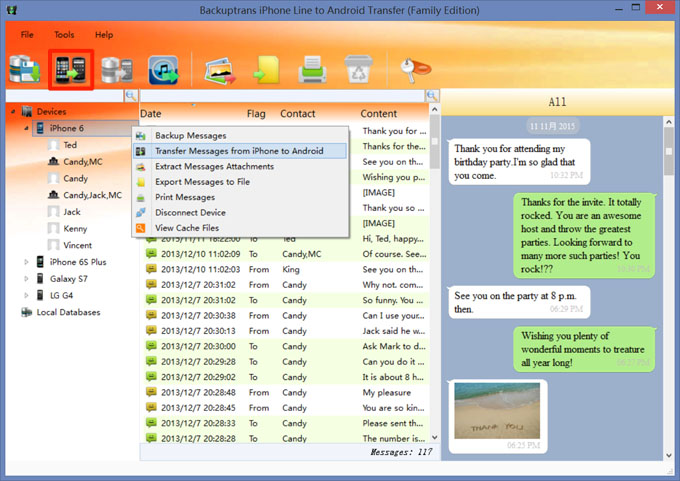Select contact Ted in the device tree
680x481 pixels.
[x=70, y=145]
